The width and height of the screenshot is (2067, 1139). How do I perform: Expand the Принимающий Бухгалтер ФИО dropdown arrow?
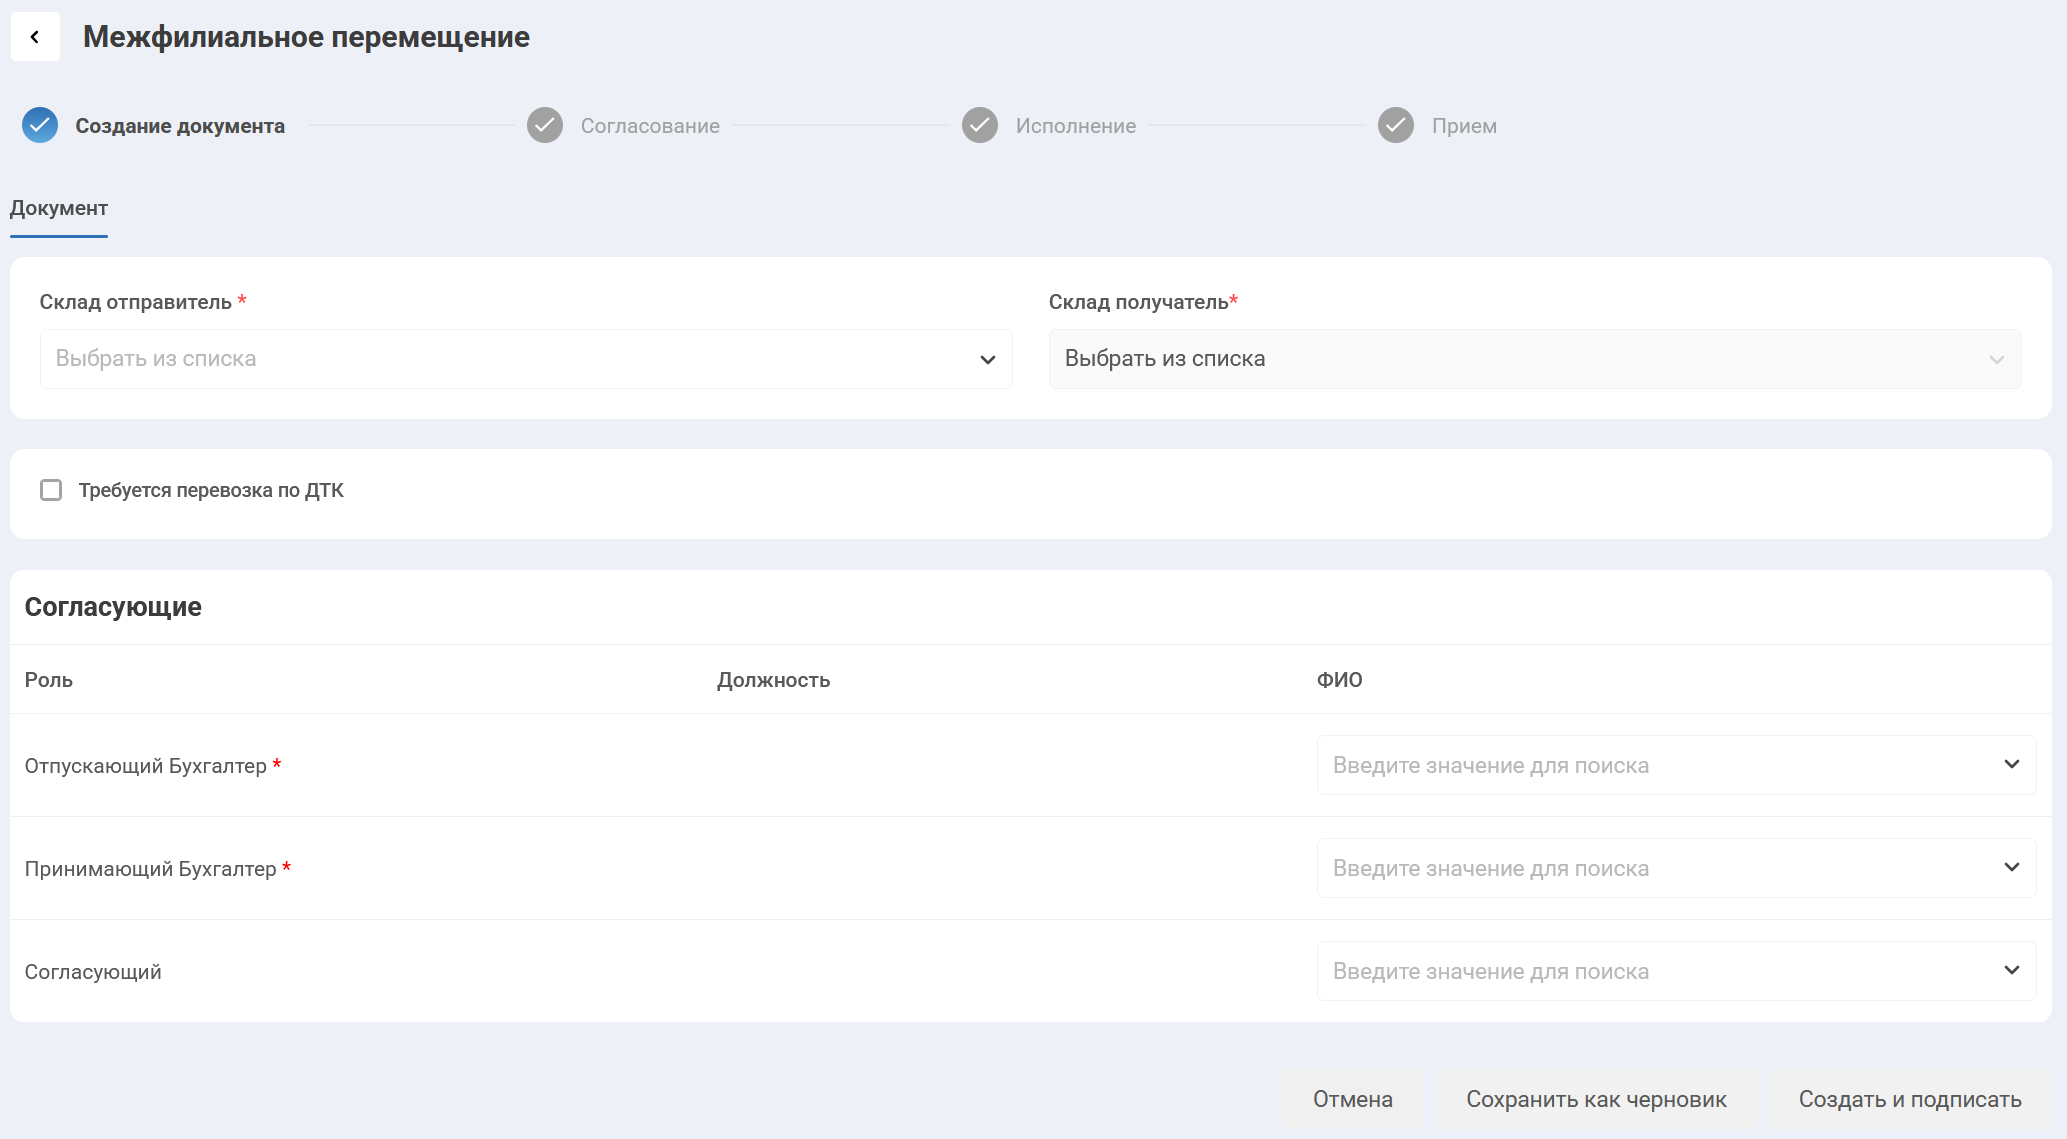click(2012, 868)
